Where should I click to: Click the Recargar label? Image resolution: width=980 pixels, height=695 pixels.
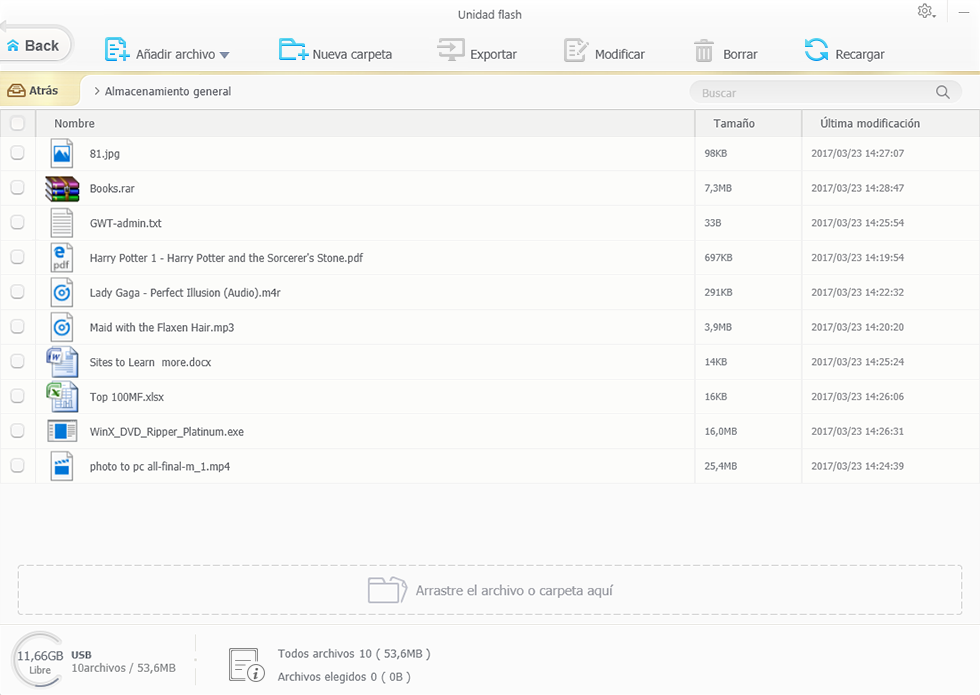click(x=859, y=54)
